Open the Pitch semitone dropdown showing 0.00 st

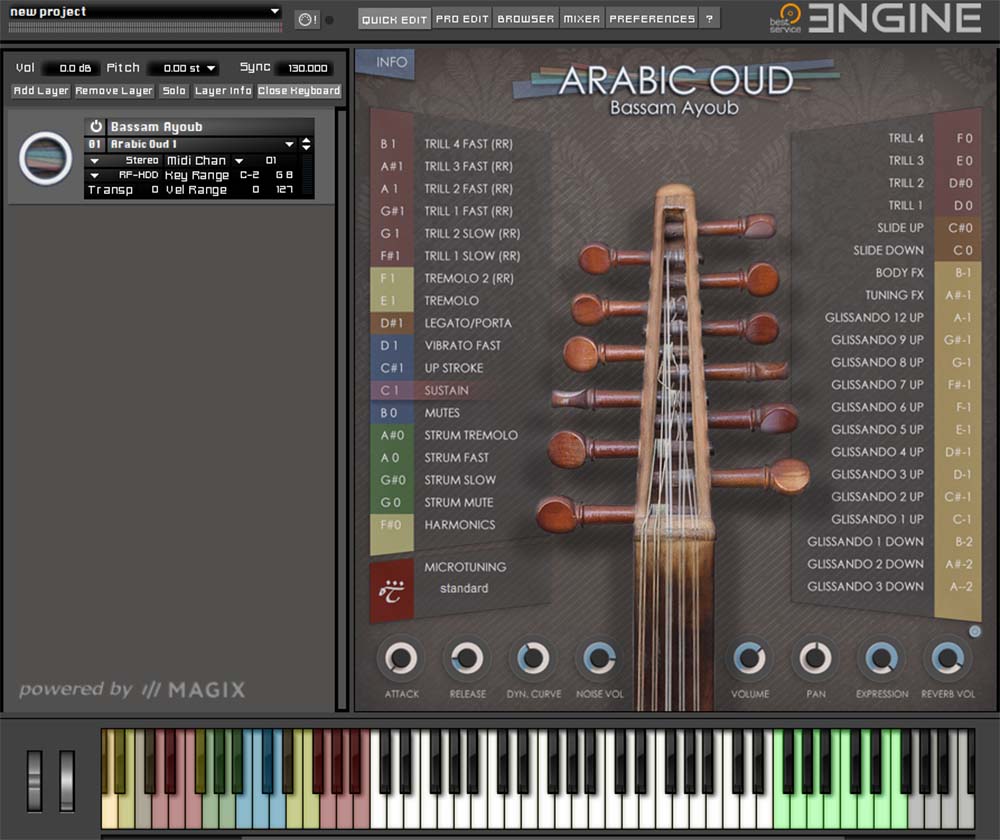pyautogui.click(x=184, y=67)
